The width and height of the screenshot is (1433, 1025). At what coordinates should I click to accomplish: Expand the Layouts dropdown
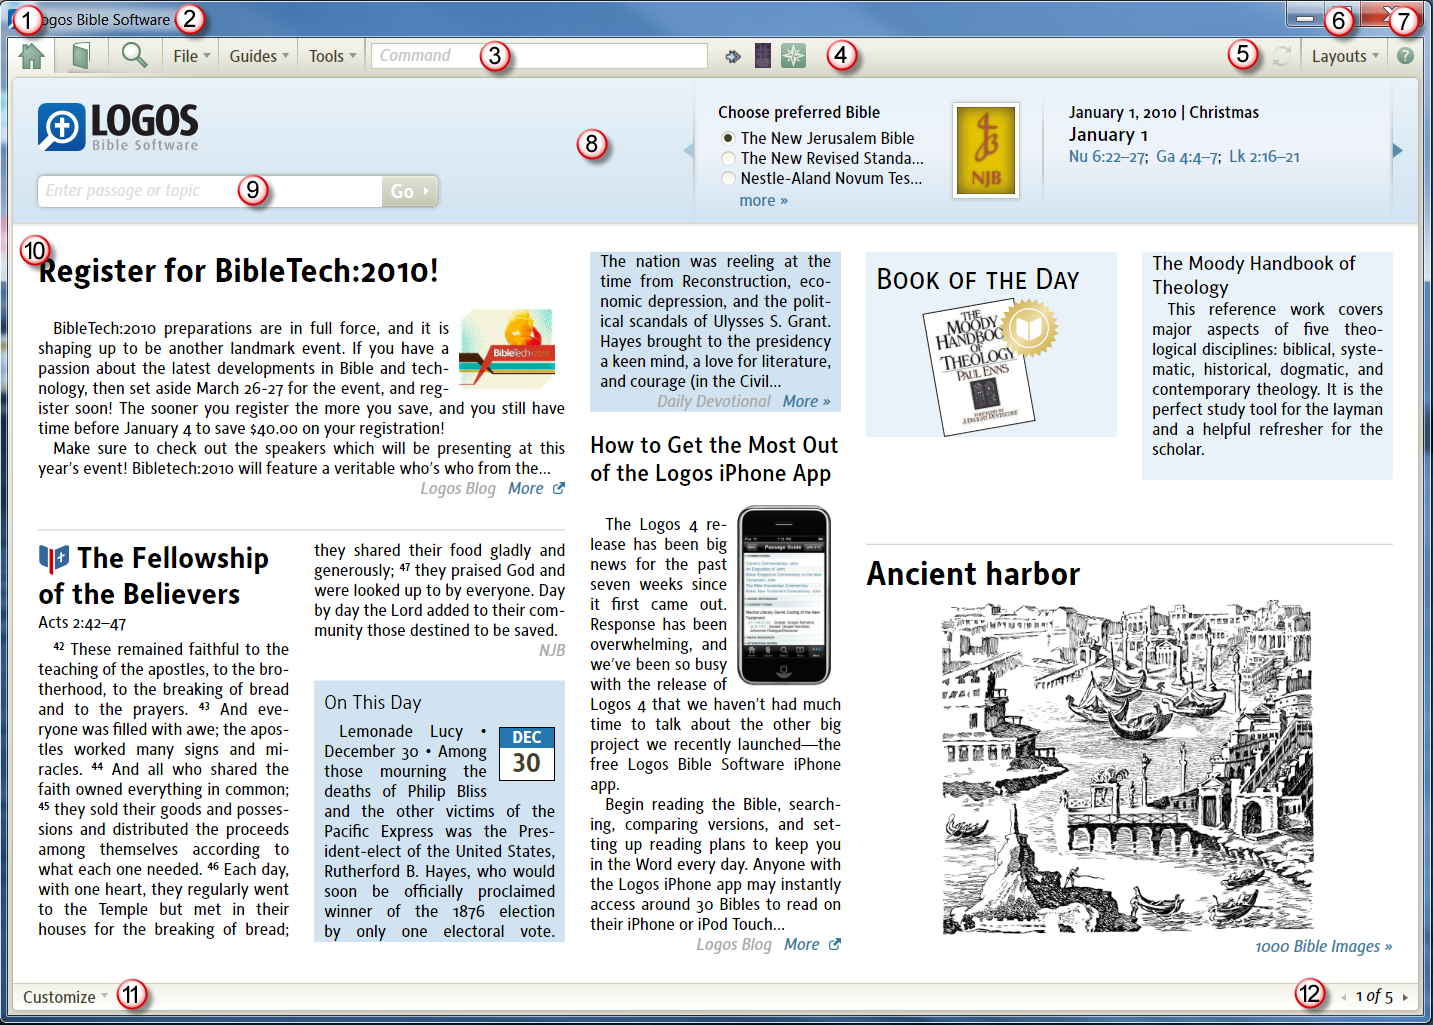click(1344, 56)
